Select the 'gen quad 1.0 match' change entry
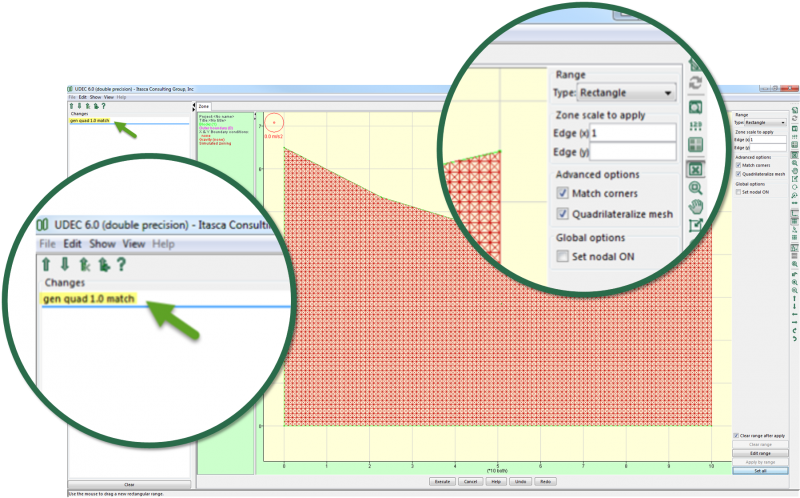 88,300
